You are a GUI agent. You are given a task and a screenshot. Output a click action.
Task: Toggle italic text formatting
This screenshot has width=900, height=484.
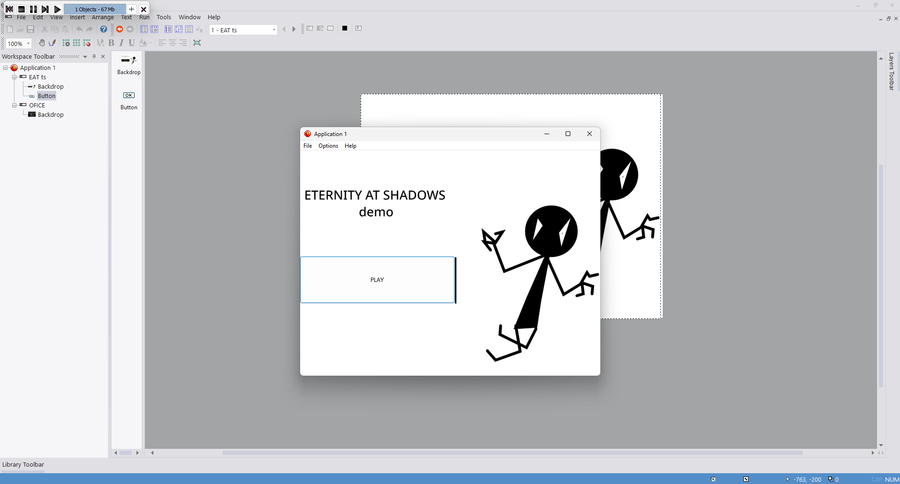(121, 43)
